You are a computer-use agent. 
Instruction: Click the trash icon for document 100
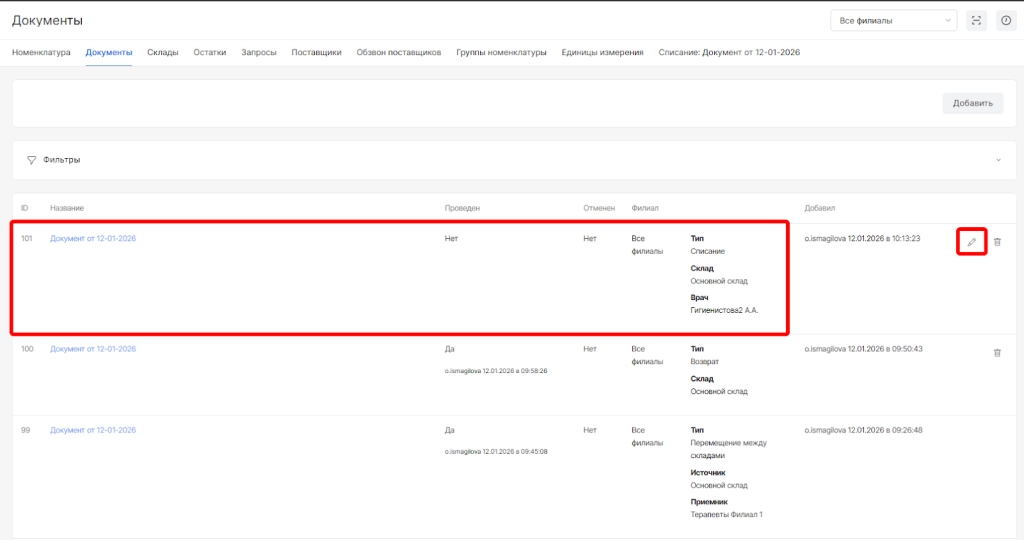tap(997, 352)
